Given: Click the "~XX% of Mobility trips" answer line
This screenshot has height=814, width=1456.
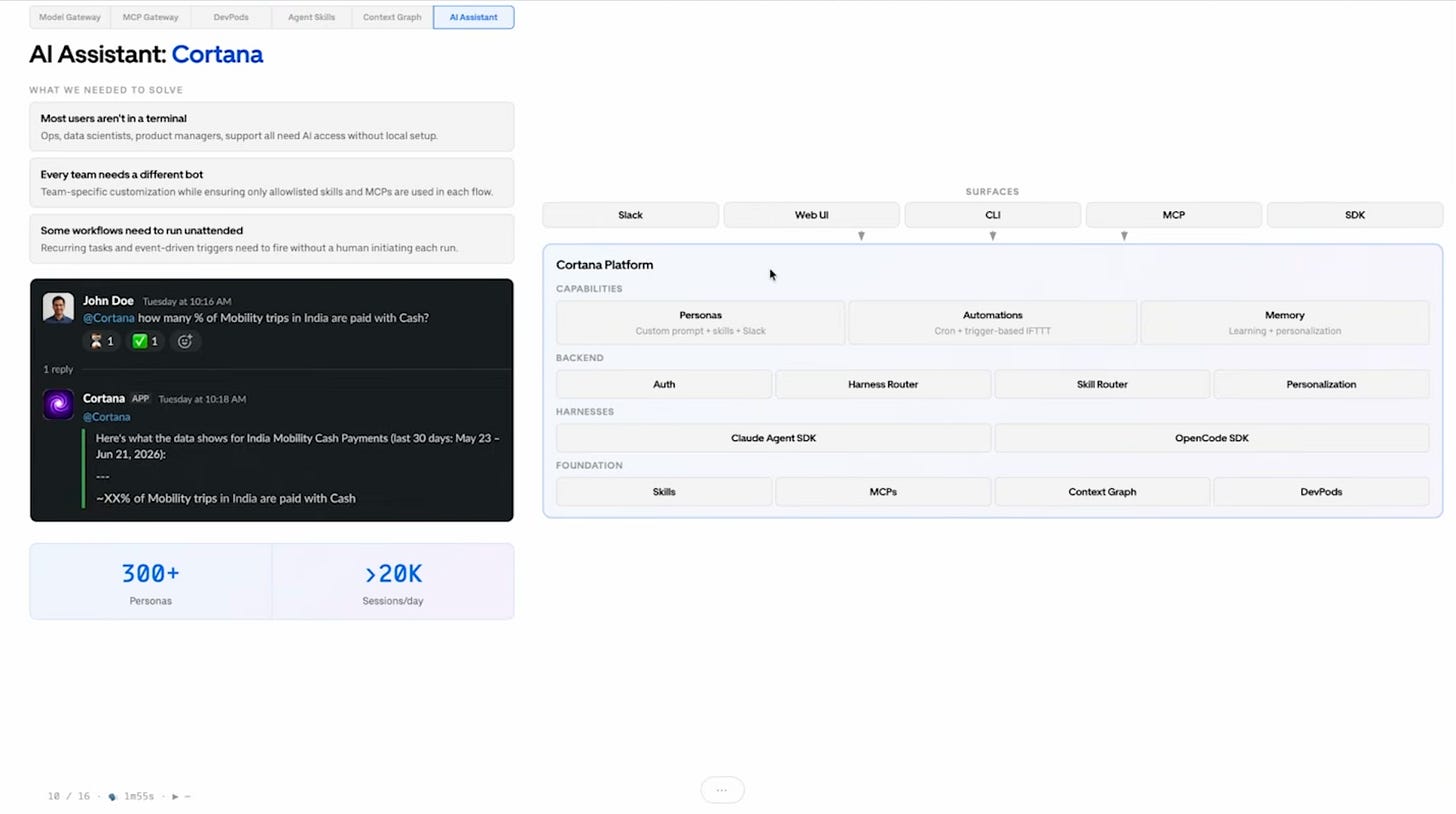Looking at the screenshot, I should point(226,498).
